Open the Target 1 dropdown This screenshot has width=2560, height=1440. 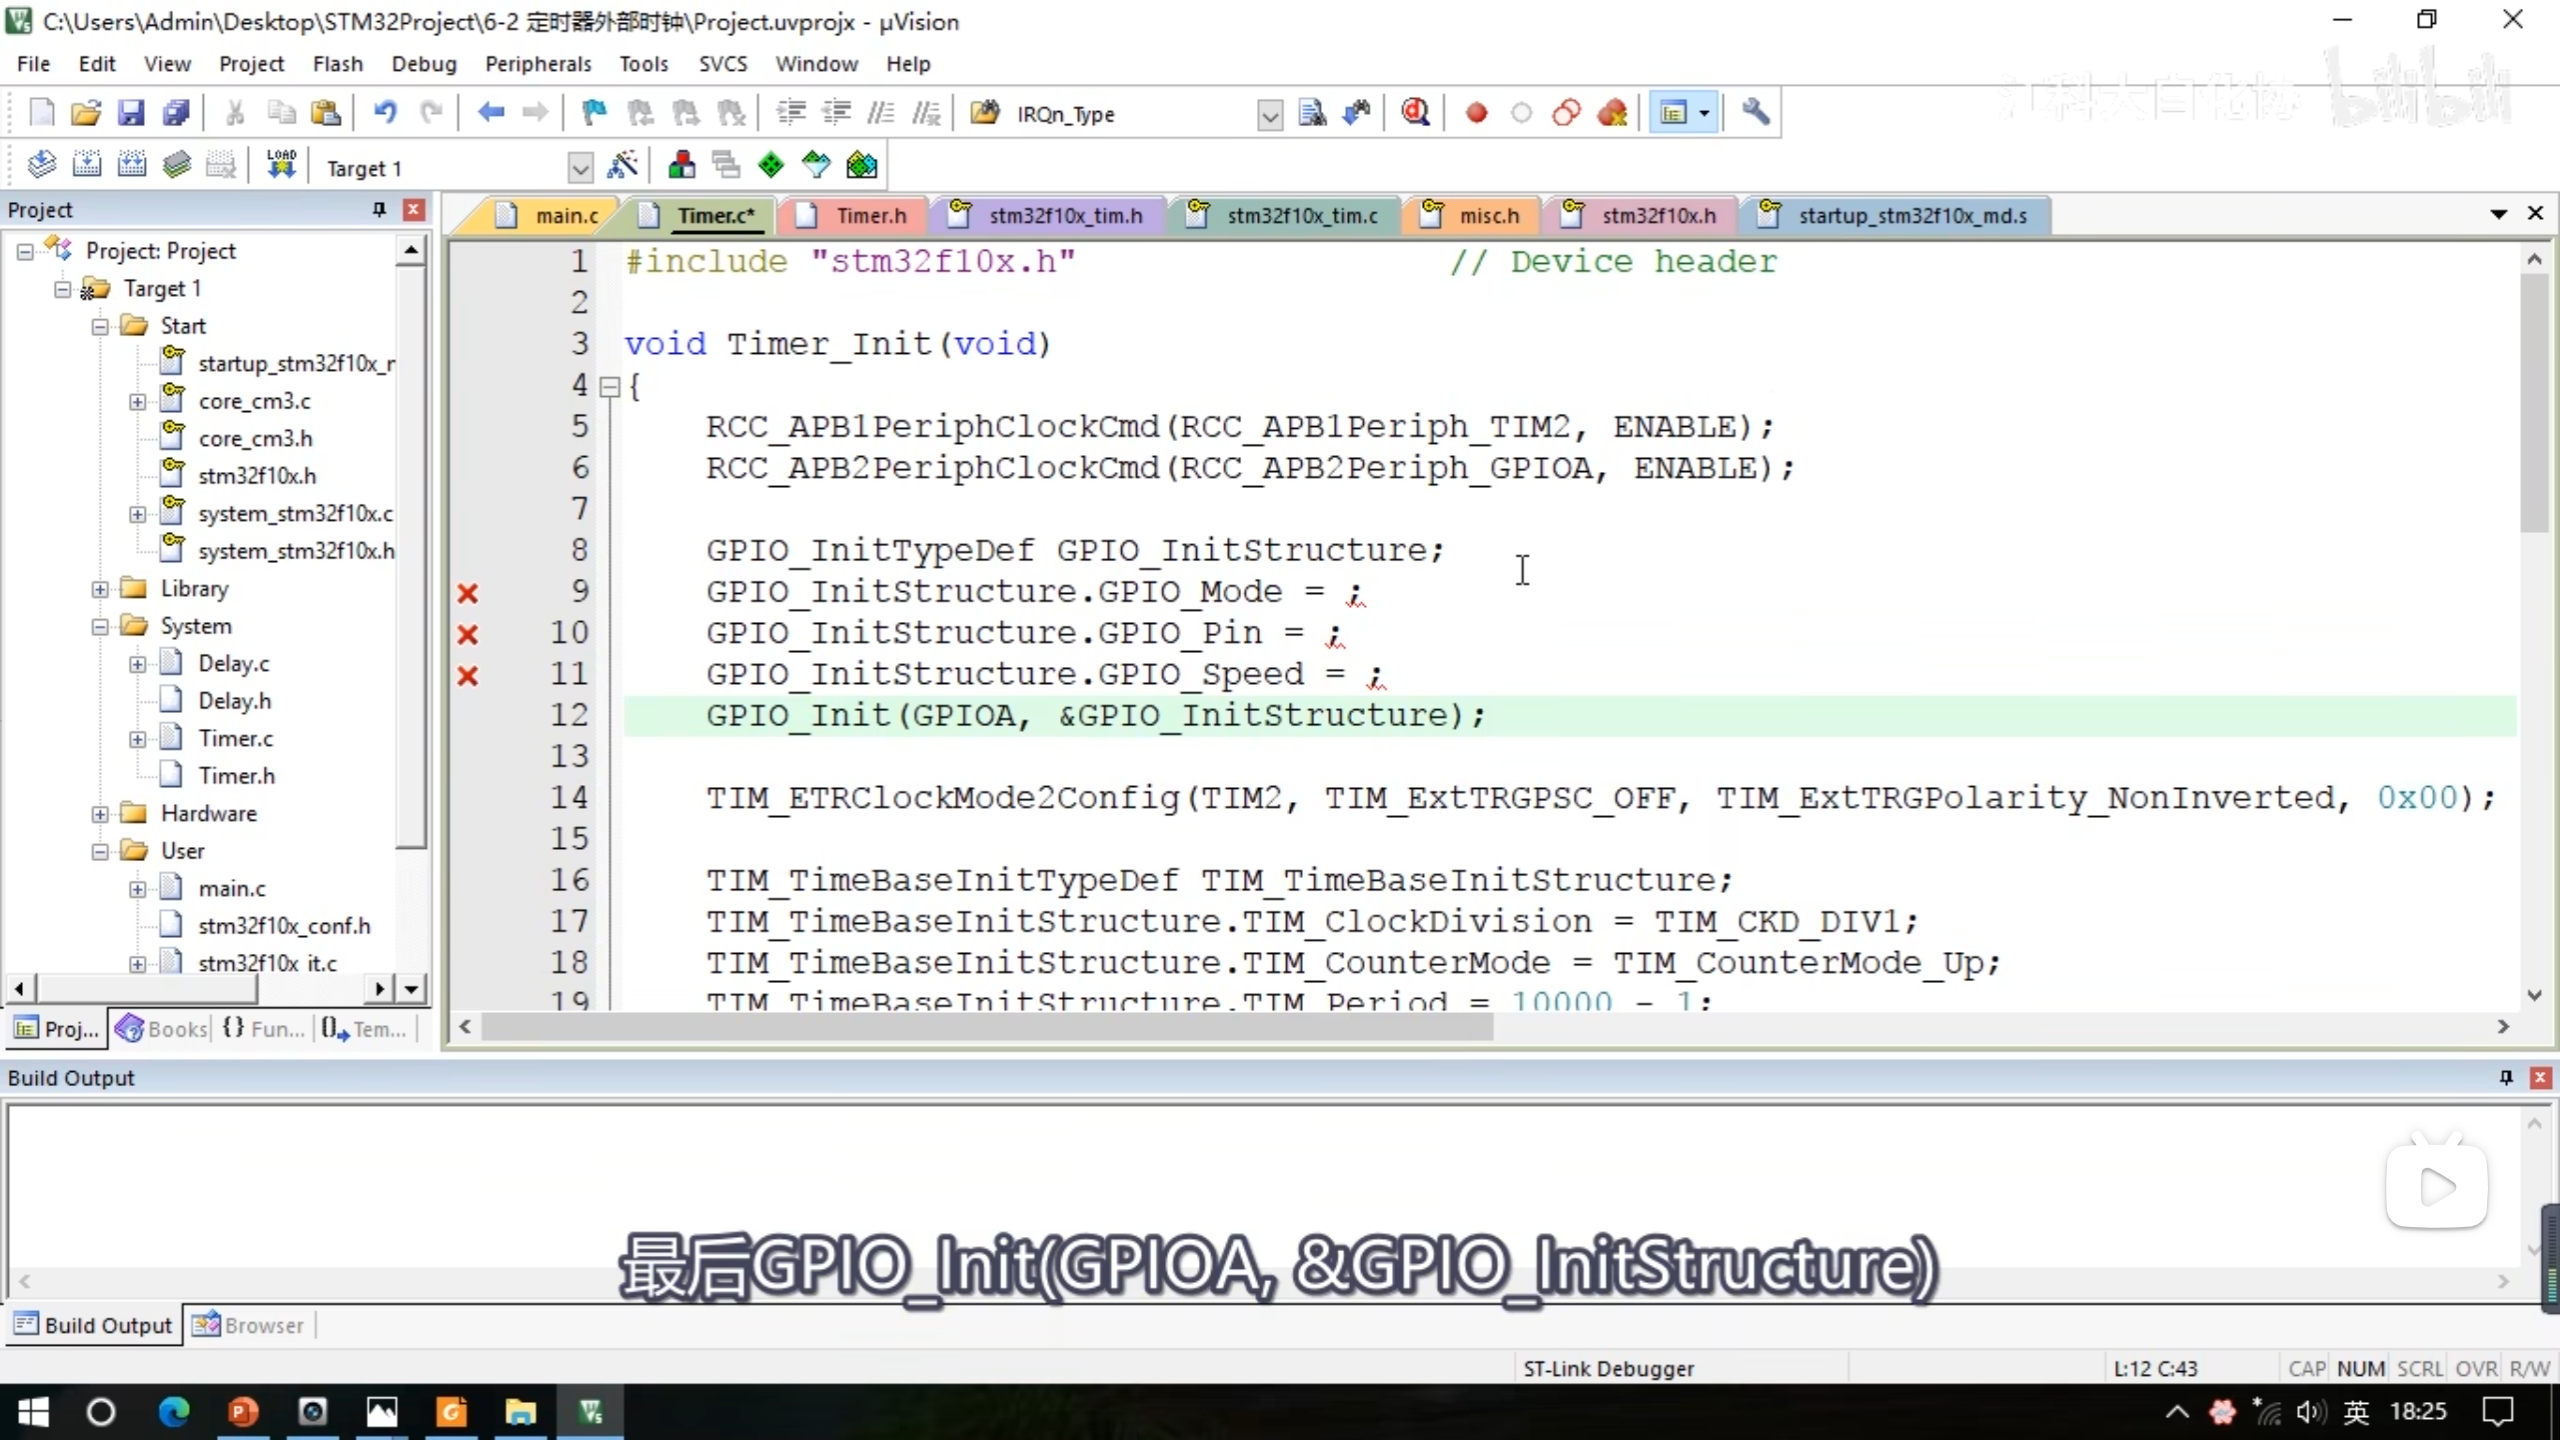pos(580,168)
